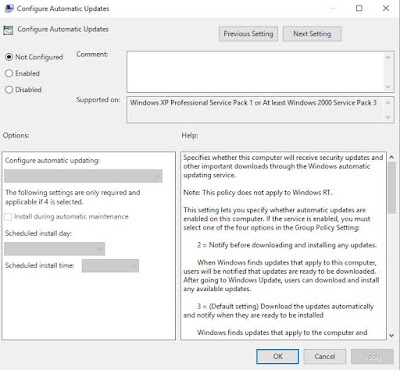The image size is (400, 370).
Task: Go to the Previous Setting
Action: [248, 34]
